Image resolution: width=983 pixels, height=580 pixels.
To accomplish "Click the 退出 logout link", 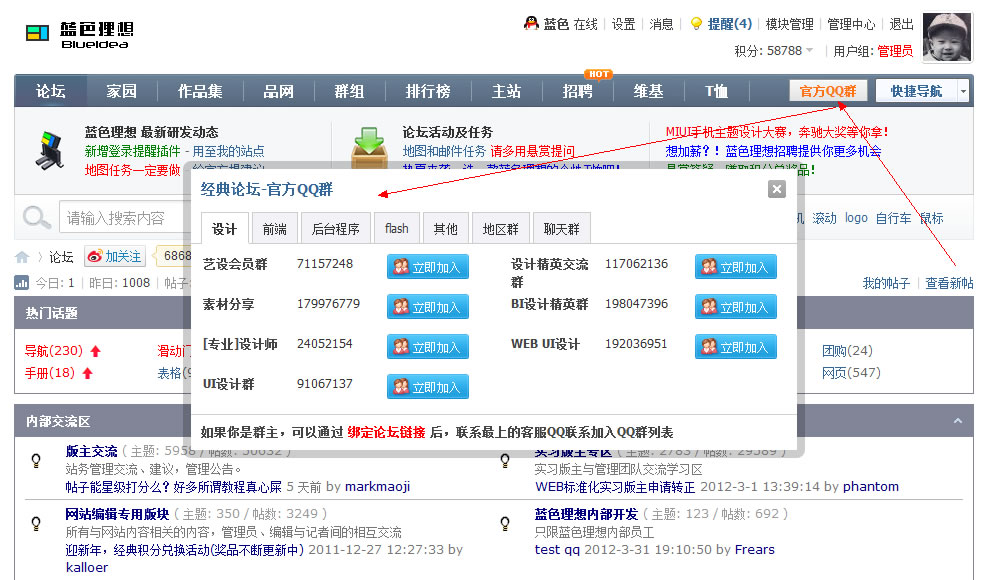I will [x=902, y=24].
